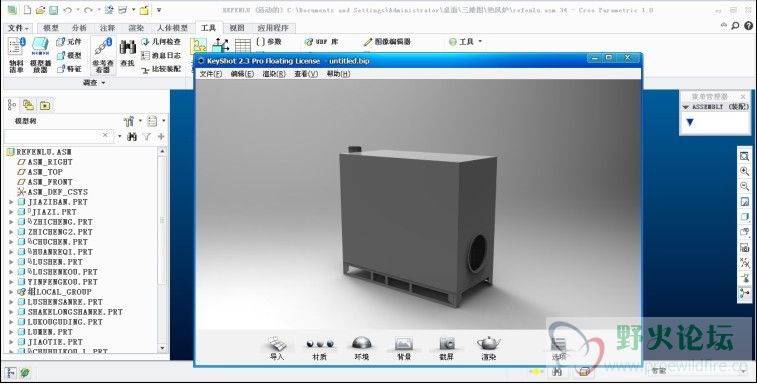Click the 特征 feature info button
Image resolution: width=757 pixels, height=384 pixels.
click(x=69, y=69)
